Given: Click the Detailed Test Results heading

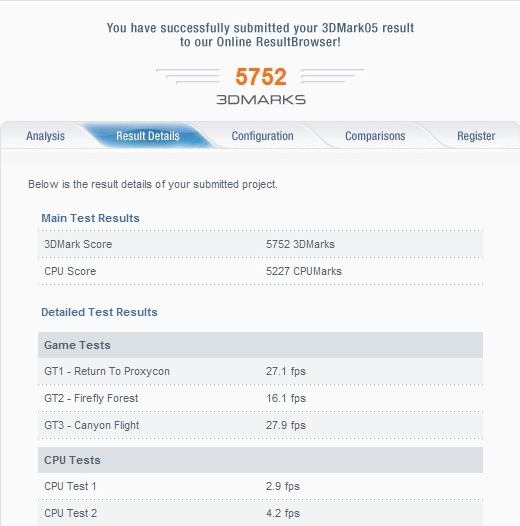Looking at the screenshot, I should point(99,312).
